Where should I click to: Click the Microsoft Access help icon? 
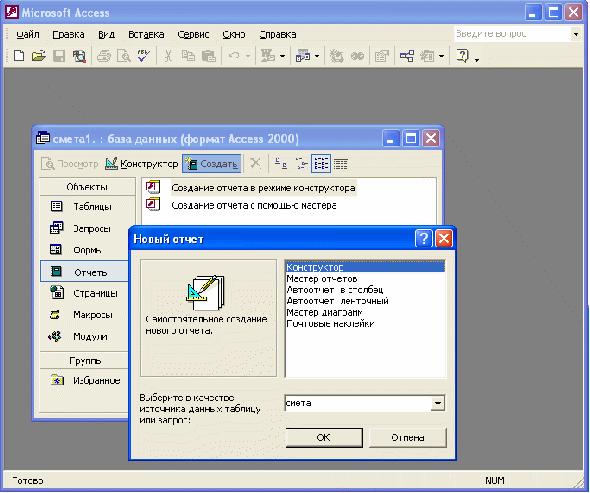click(x=462, y=56)
